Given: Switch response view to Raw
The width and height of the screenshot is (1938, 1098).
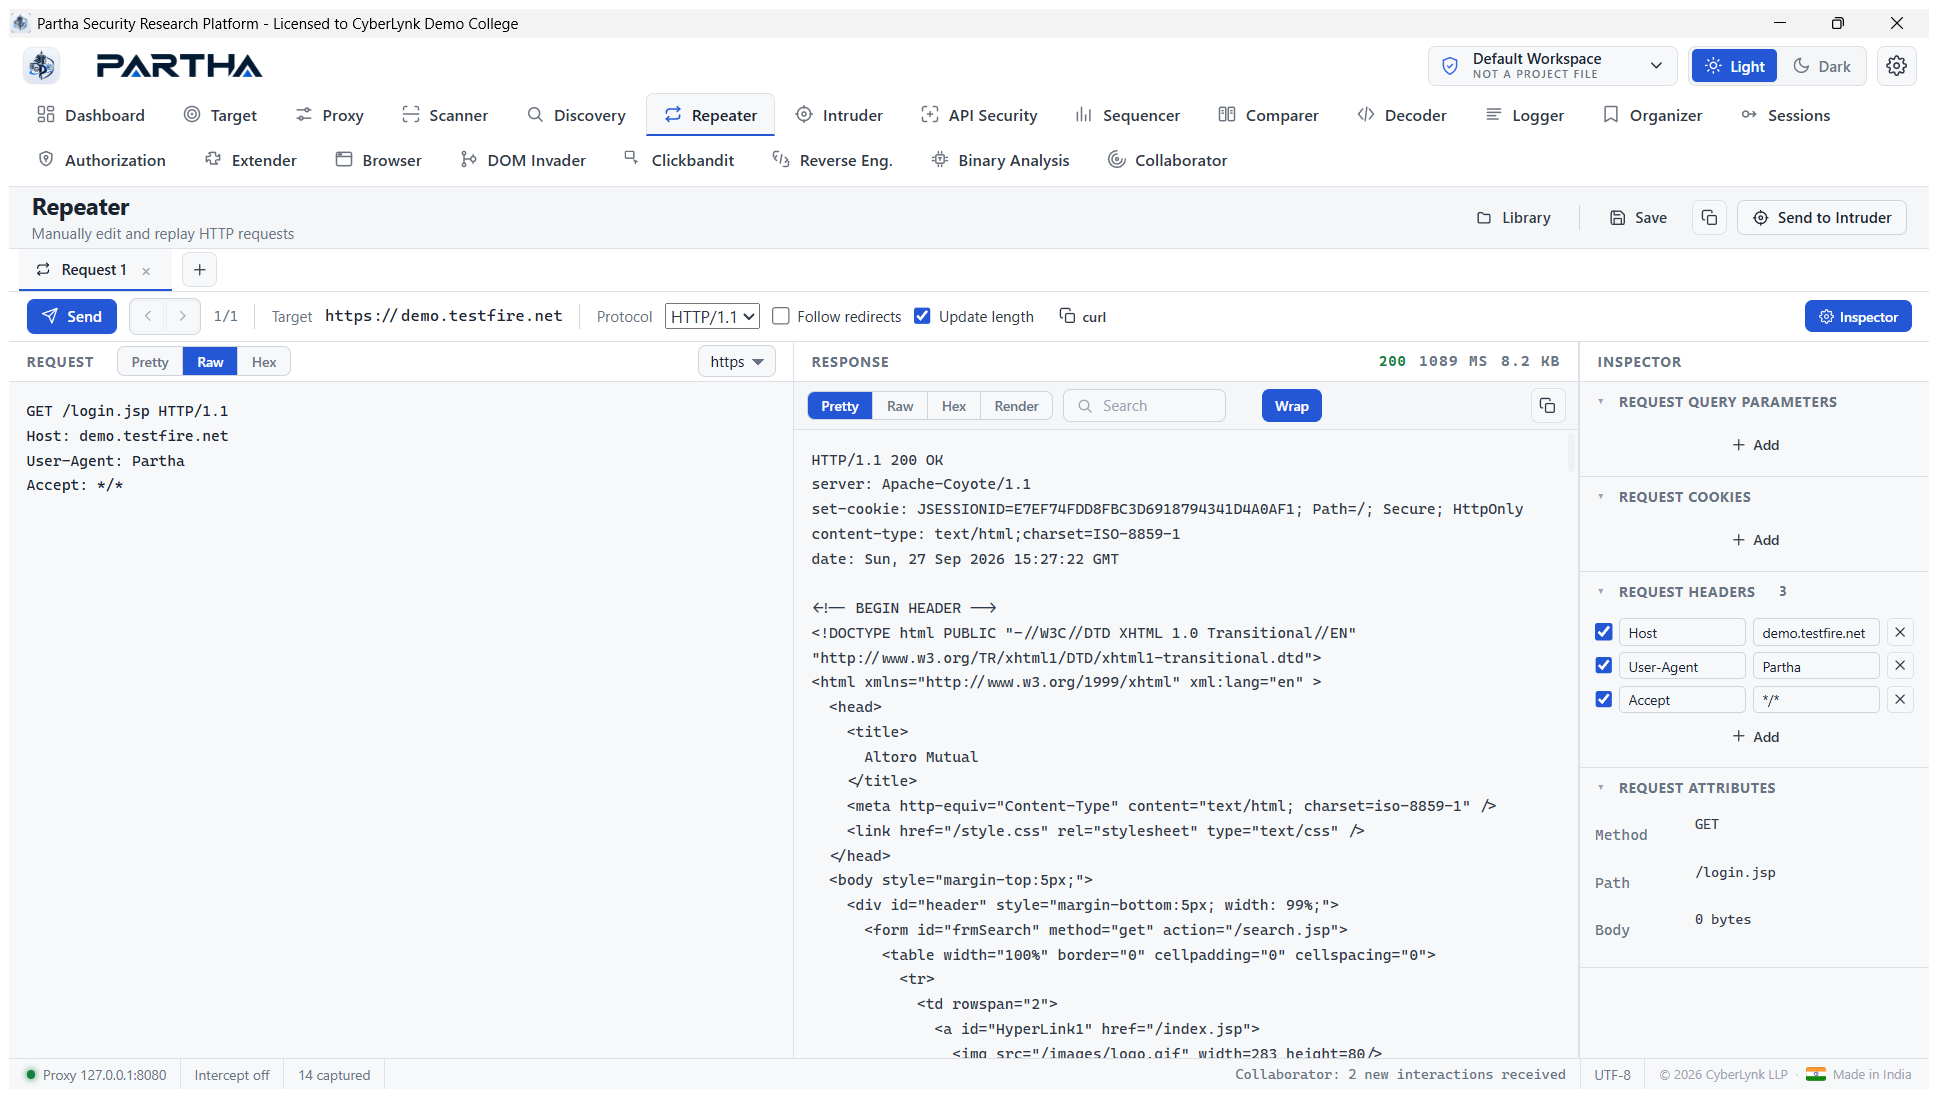Looking at the screenshot, I should pyautogui.click(x=900, y=406).
